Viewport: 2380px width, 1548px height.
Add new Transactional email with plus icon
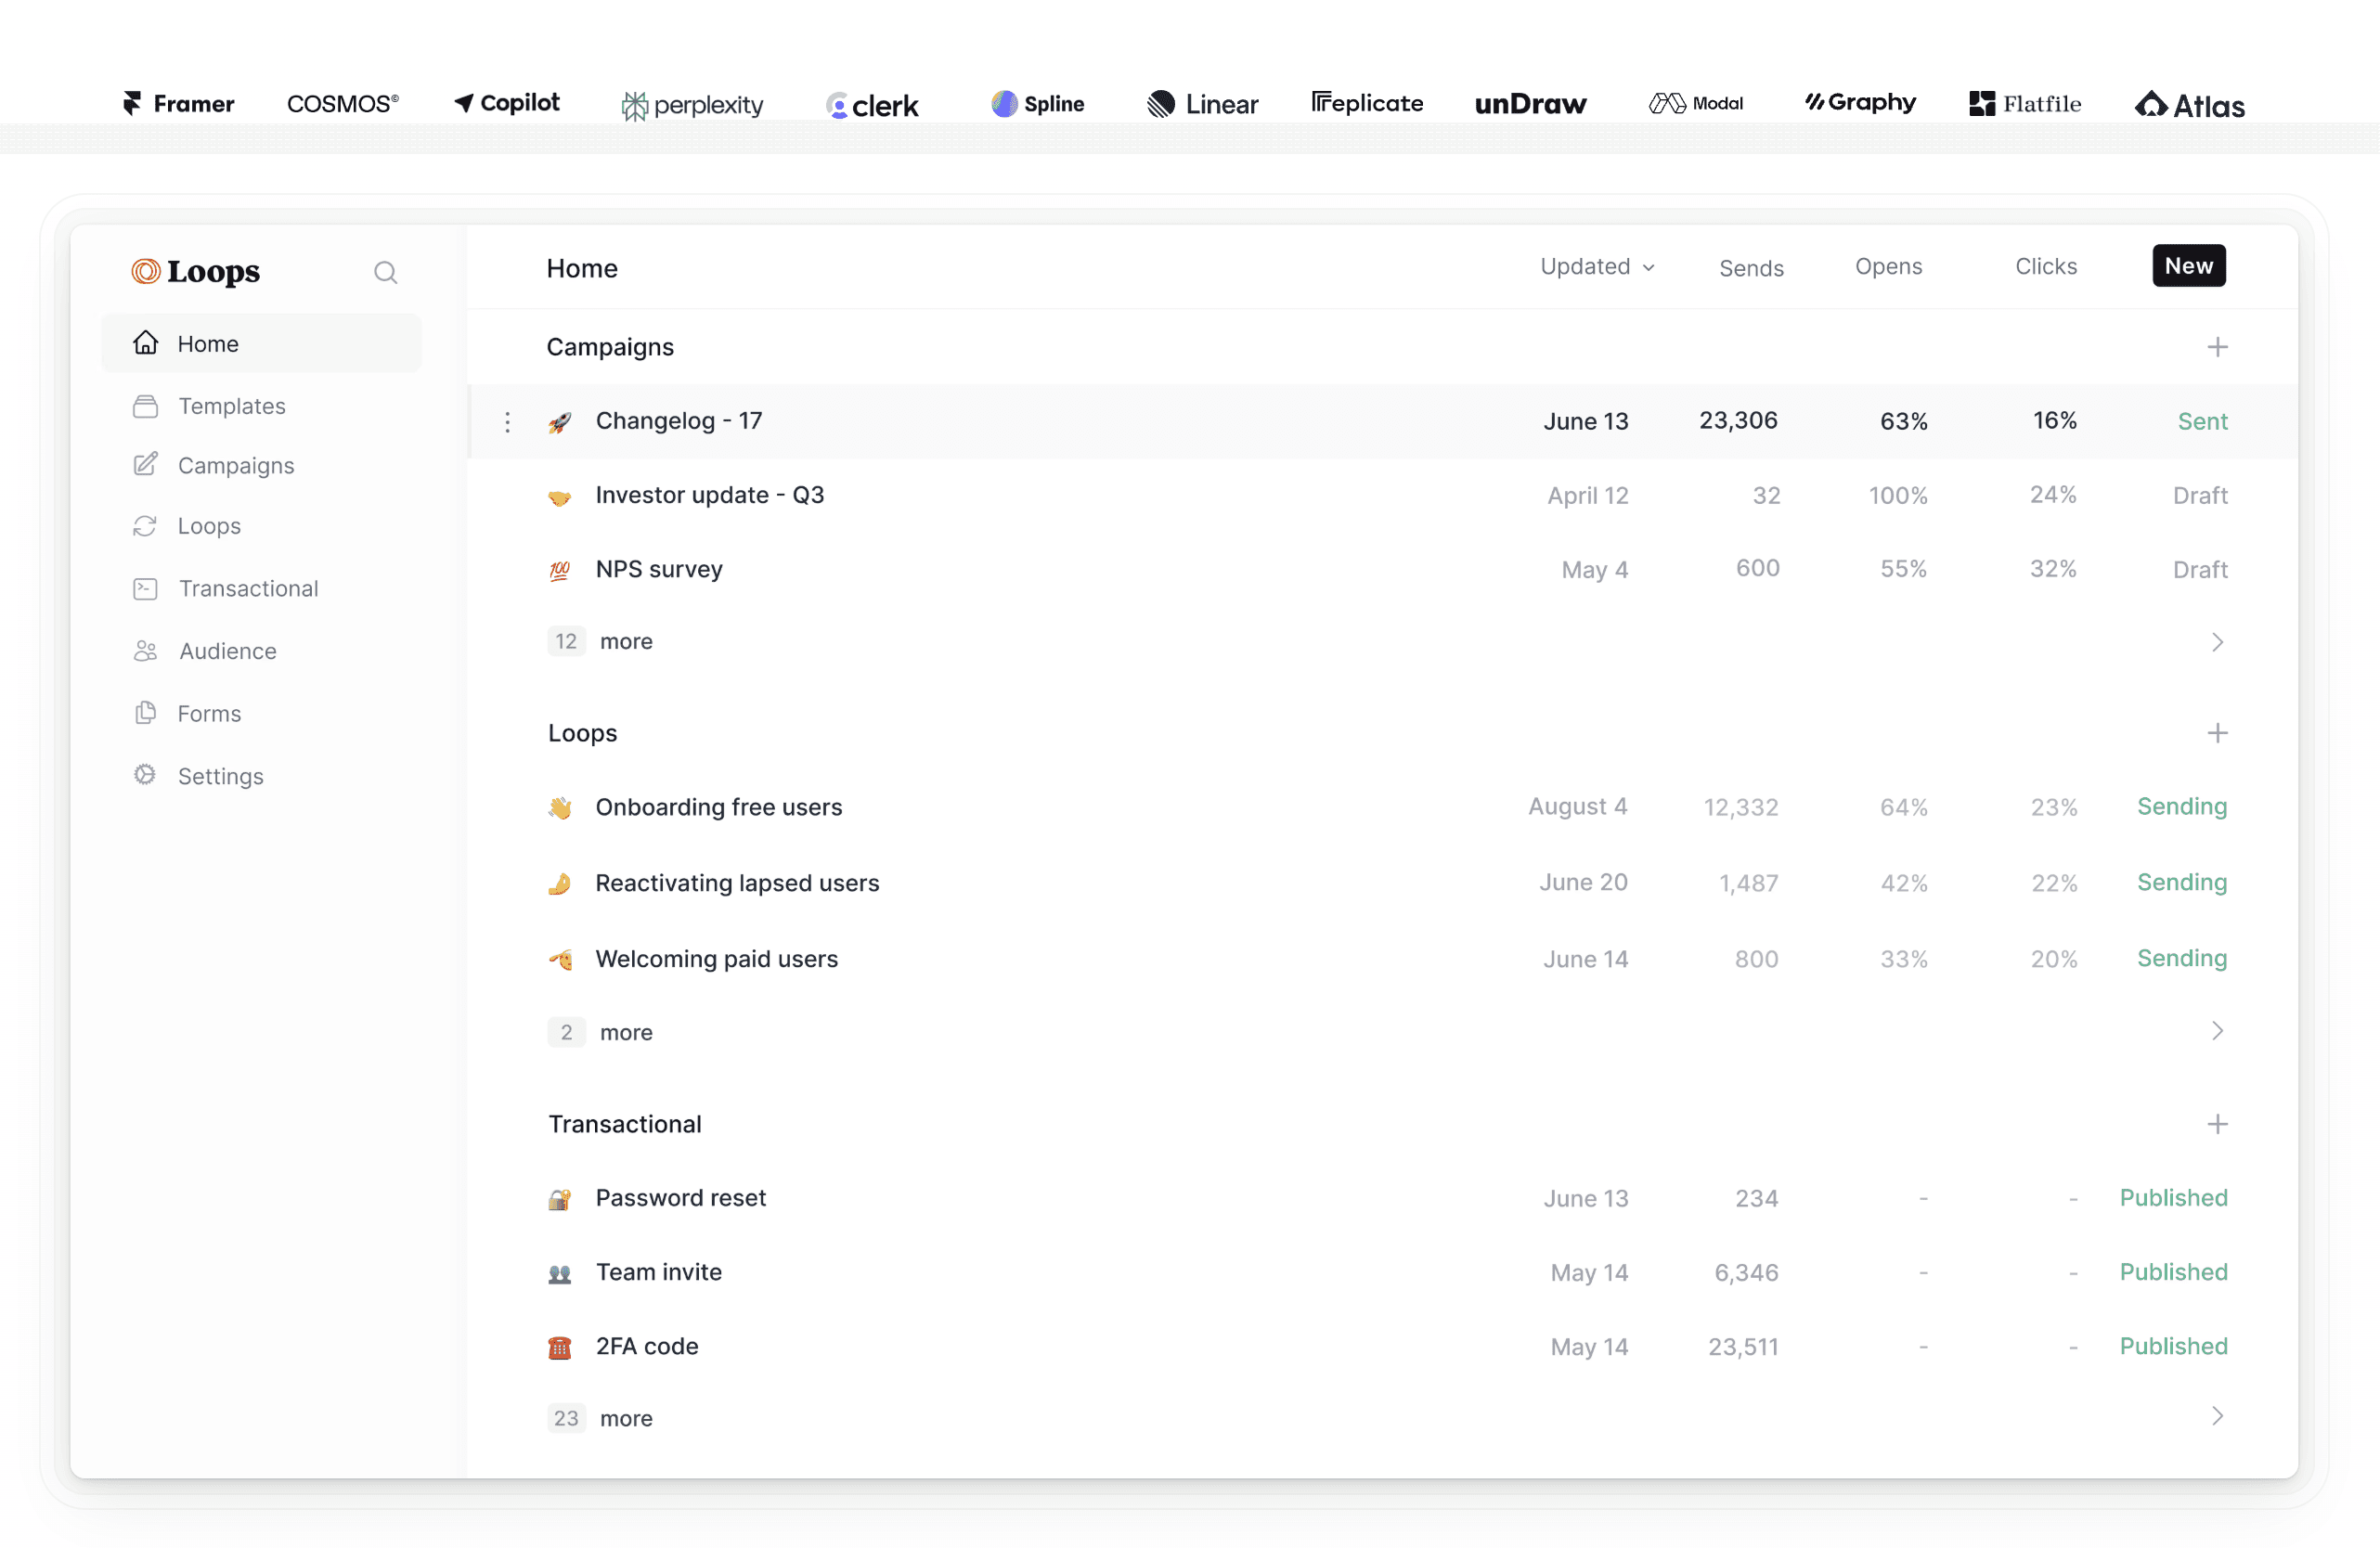tap(2216, 1124)
